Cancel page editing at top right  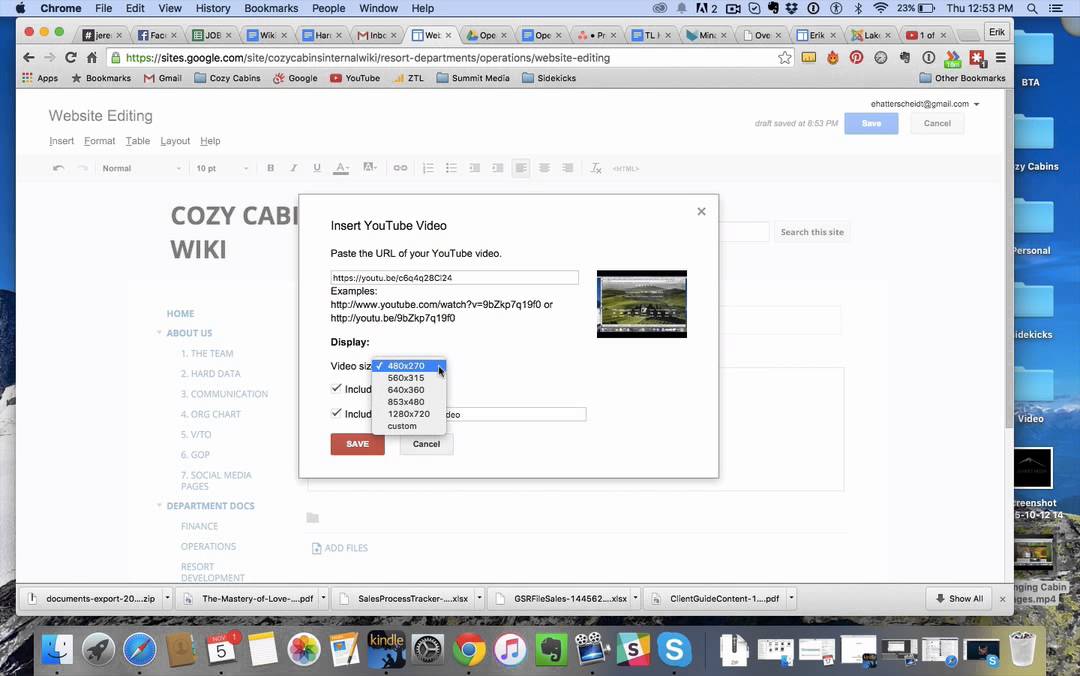coord(937,123)
